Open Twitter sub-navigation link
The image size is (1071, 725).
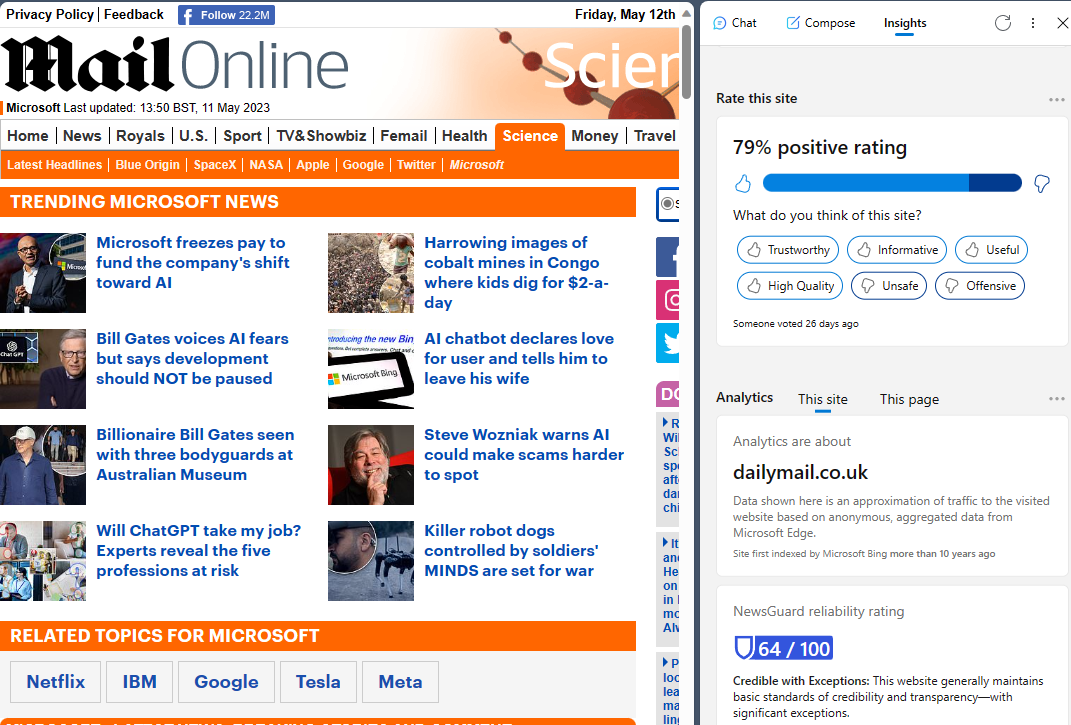416,165
